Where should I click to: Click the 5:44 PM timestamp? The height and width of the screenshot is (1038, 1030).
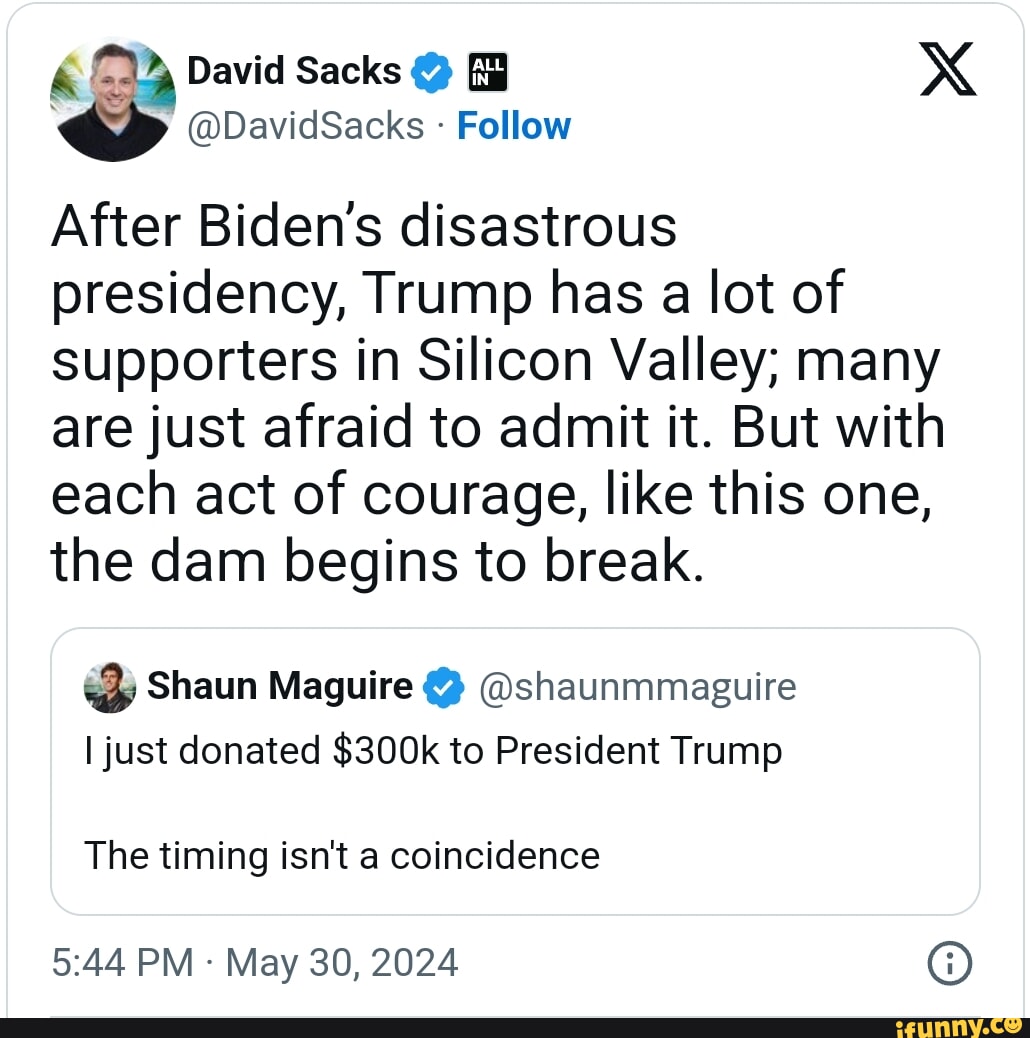(x=122, y=963)
